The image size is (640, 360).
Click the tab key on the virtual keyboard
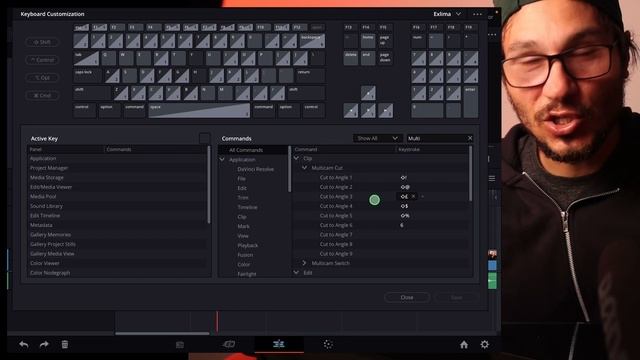click(x=86, y=58)
